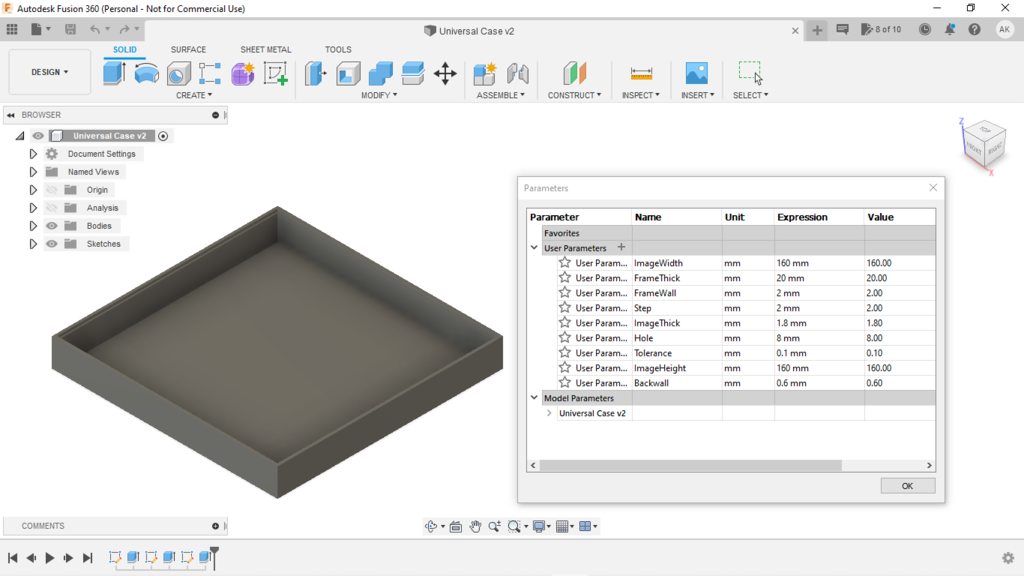Collapse the User Parameters section
Screen dimensions: 1024x576
tap(534, 248)
